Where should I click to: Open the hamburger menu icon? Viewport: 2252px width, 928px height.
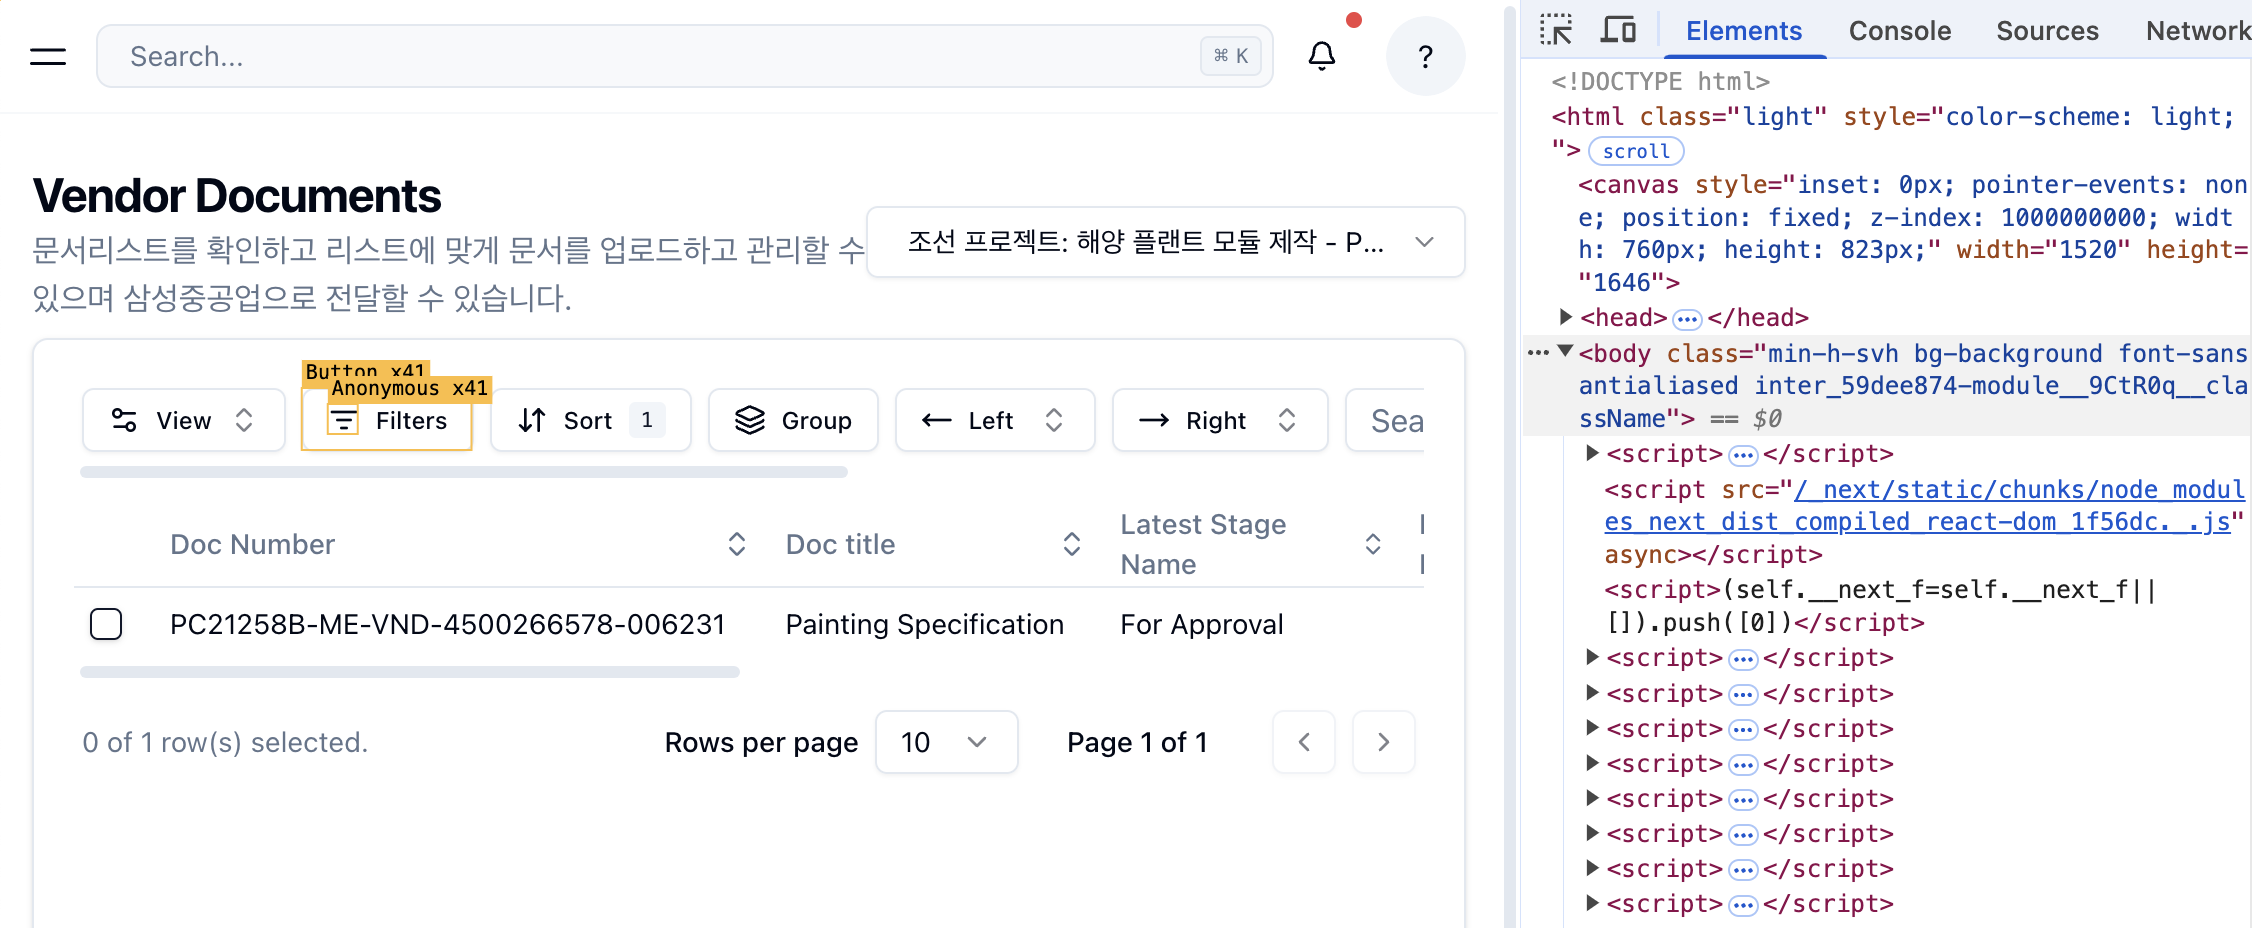click(x=48, y=57)
